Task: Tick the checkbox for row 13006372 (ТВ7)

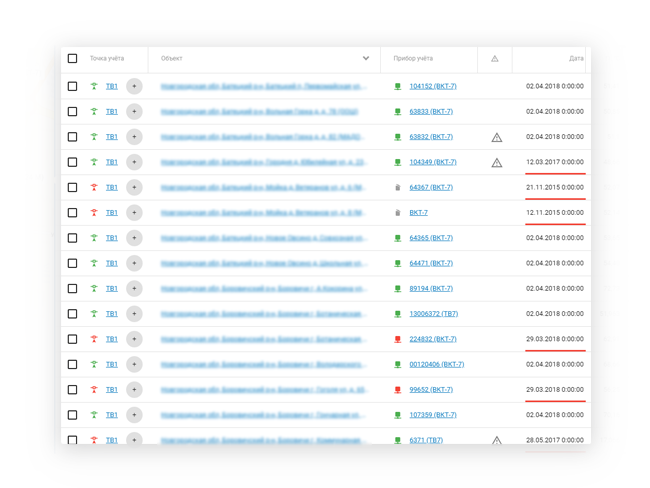Action: (73, 314)
